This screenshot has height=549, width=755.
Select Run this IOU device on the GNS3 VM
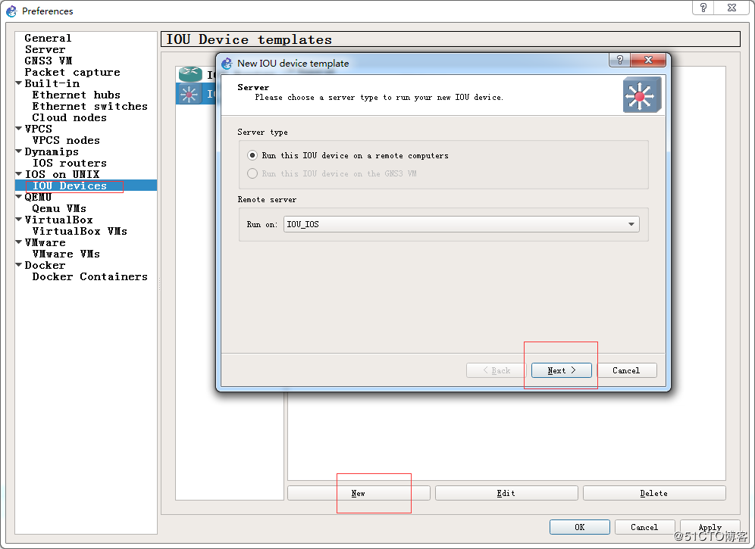pyautogui.click(x=332, y=173)
